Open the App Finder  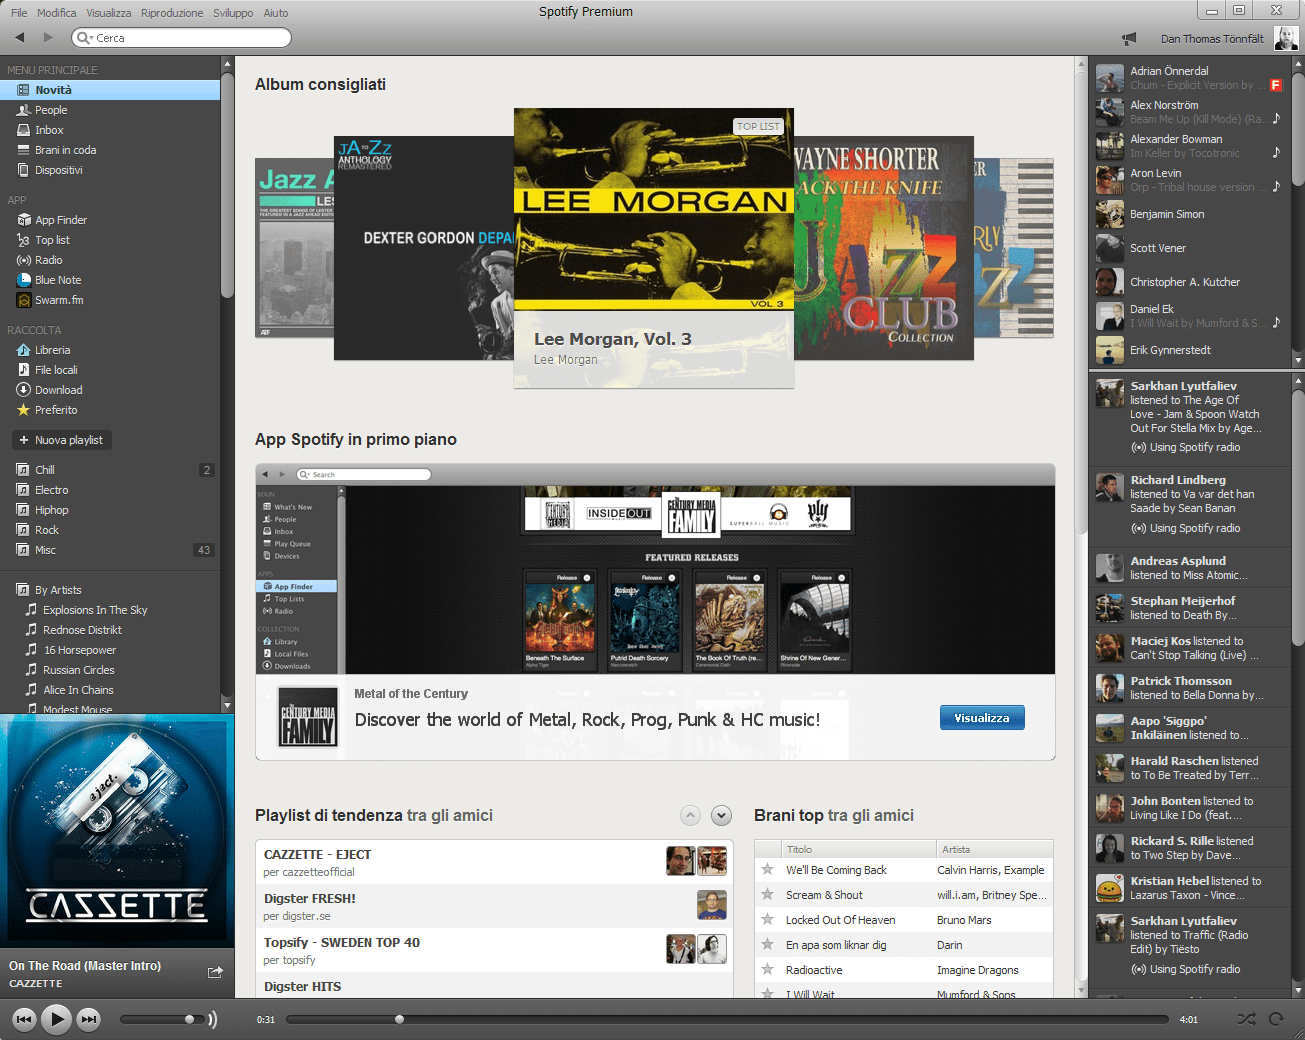(x=60, y=220)
